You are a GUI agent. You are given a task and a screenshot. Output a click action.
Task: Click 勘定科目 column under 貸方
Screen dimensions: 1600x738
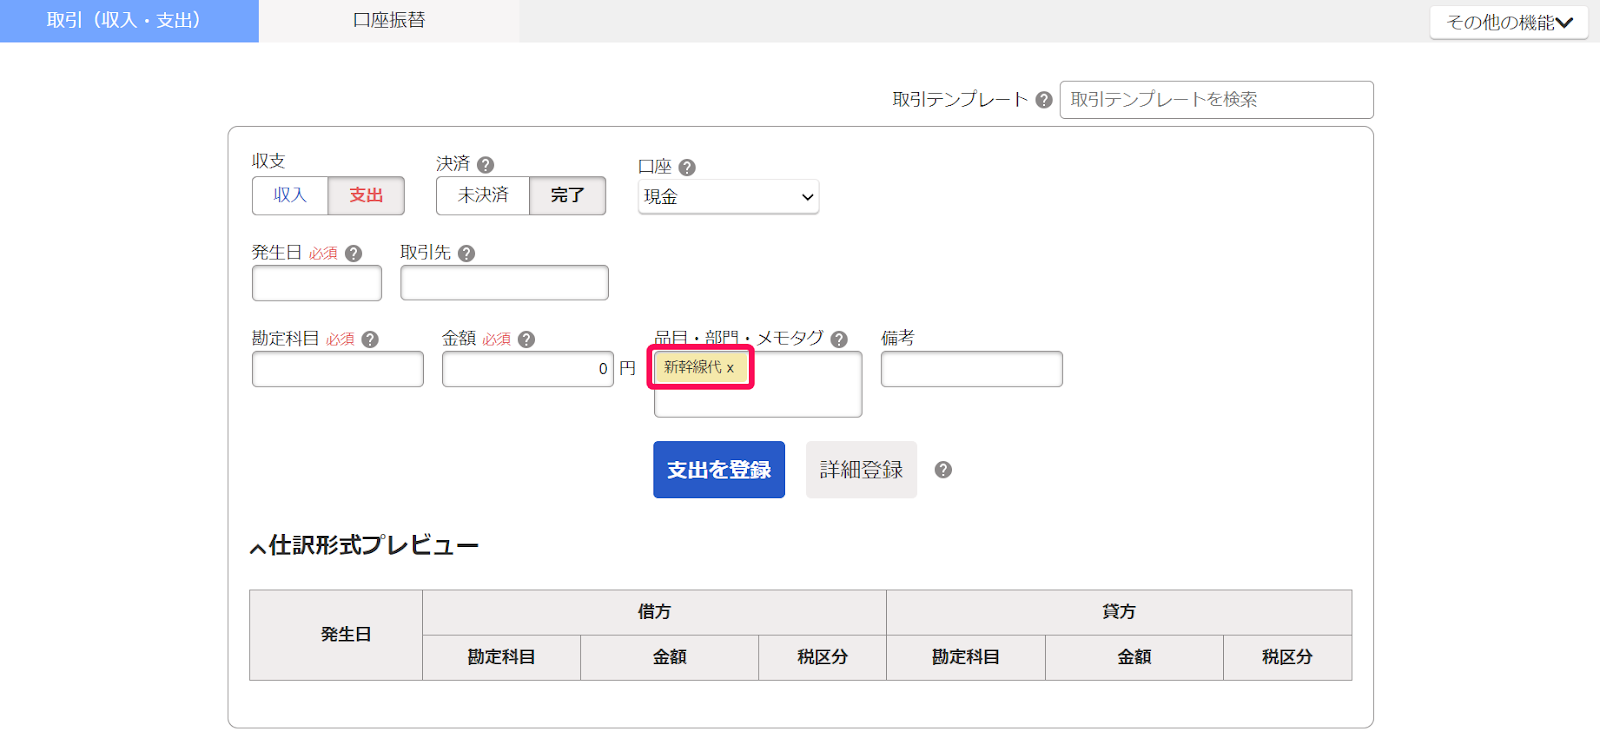click(x=966, y=658)
